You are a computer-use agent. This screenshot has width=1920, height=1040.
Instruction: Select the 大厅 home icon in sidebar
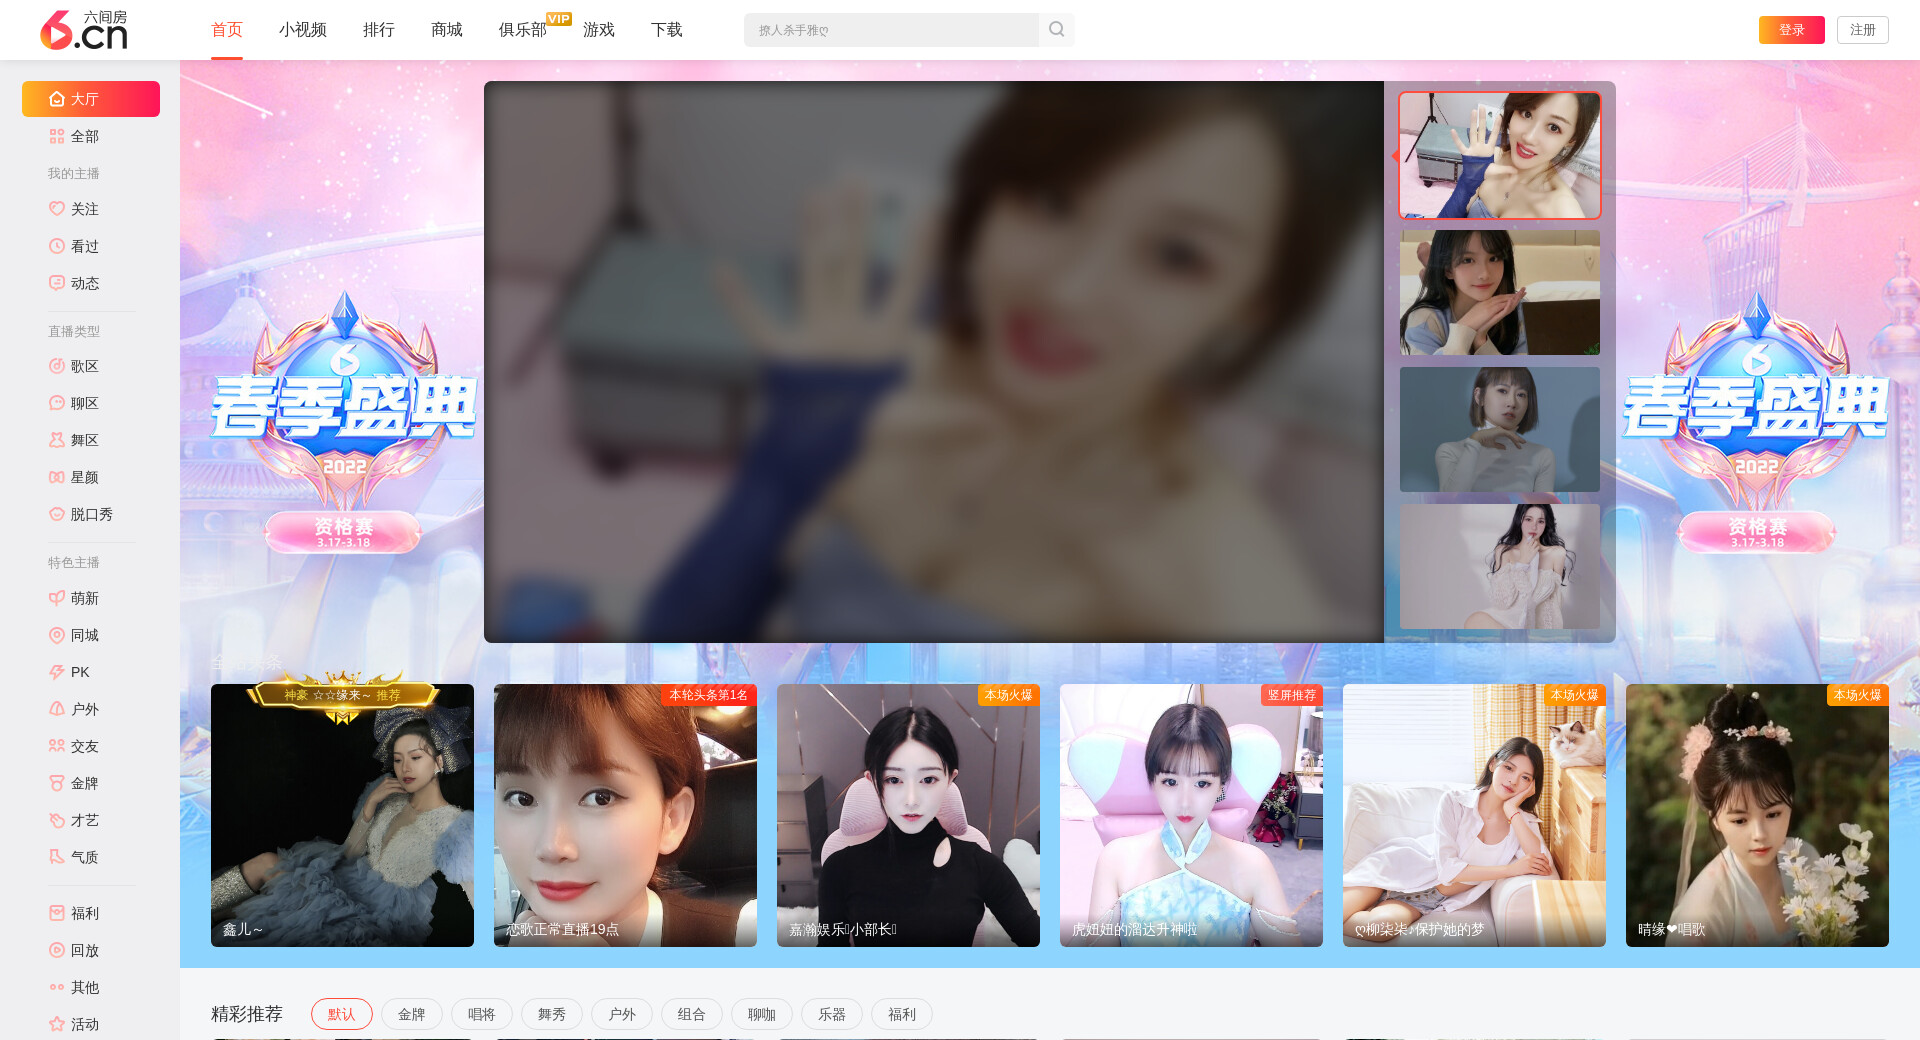pyautogui.click(x=57, y=99)
